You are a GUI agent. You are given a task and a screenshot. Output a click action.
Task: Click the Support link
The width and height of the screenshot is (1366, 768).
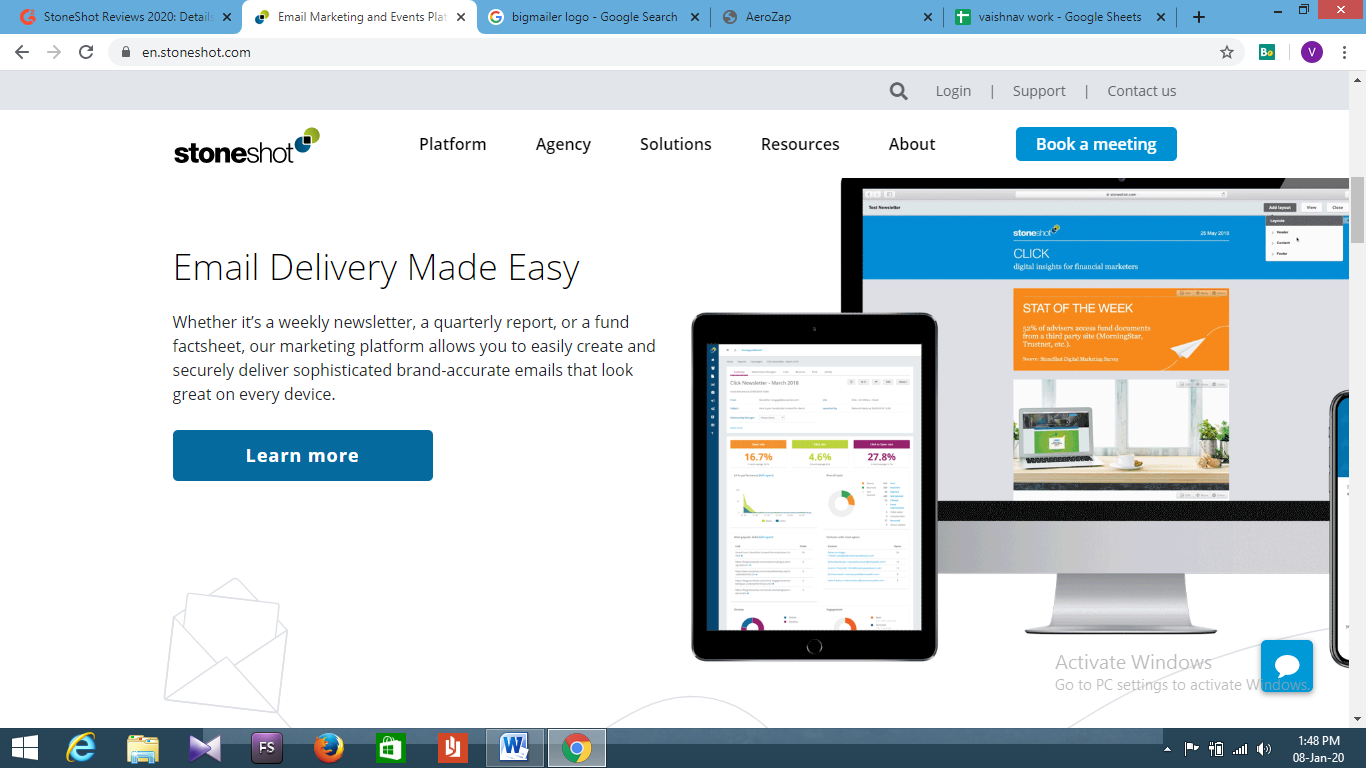pyautogui.click(x=1039, y=91)
